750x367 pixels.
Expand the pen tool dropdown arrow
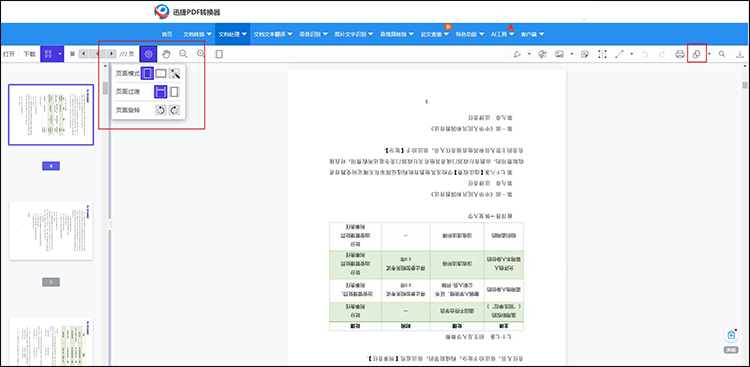click(529, 54)
